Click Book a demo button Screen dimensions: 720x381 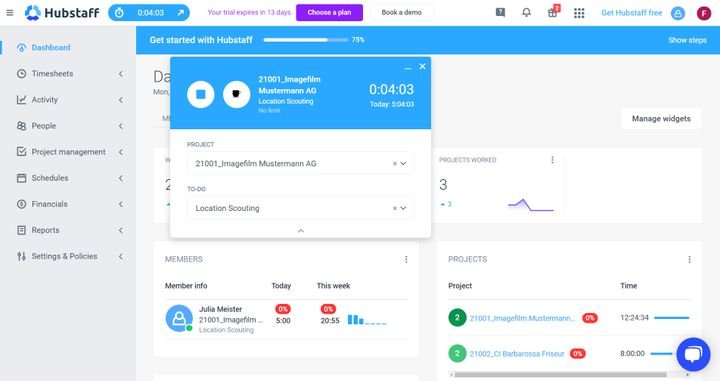(401, 12)
